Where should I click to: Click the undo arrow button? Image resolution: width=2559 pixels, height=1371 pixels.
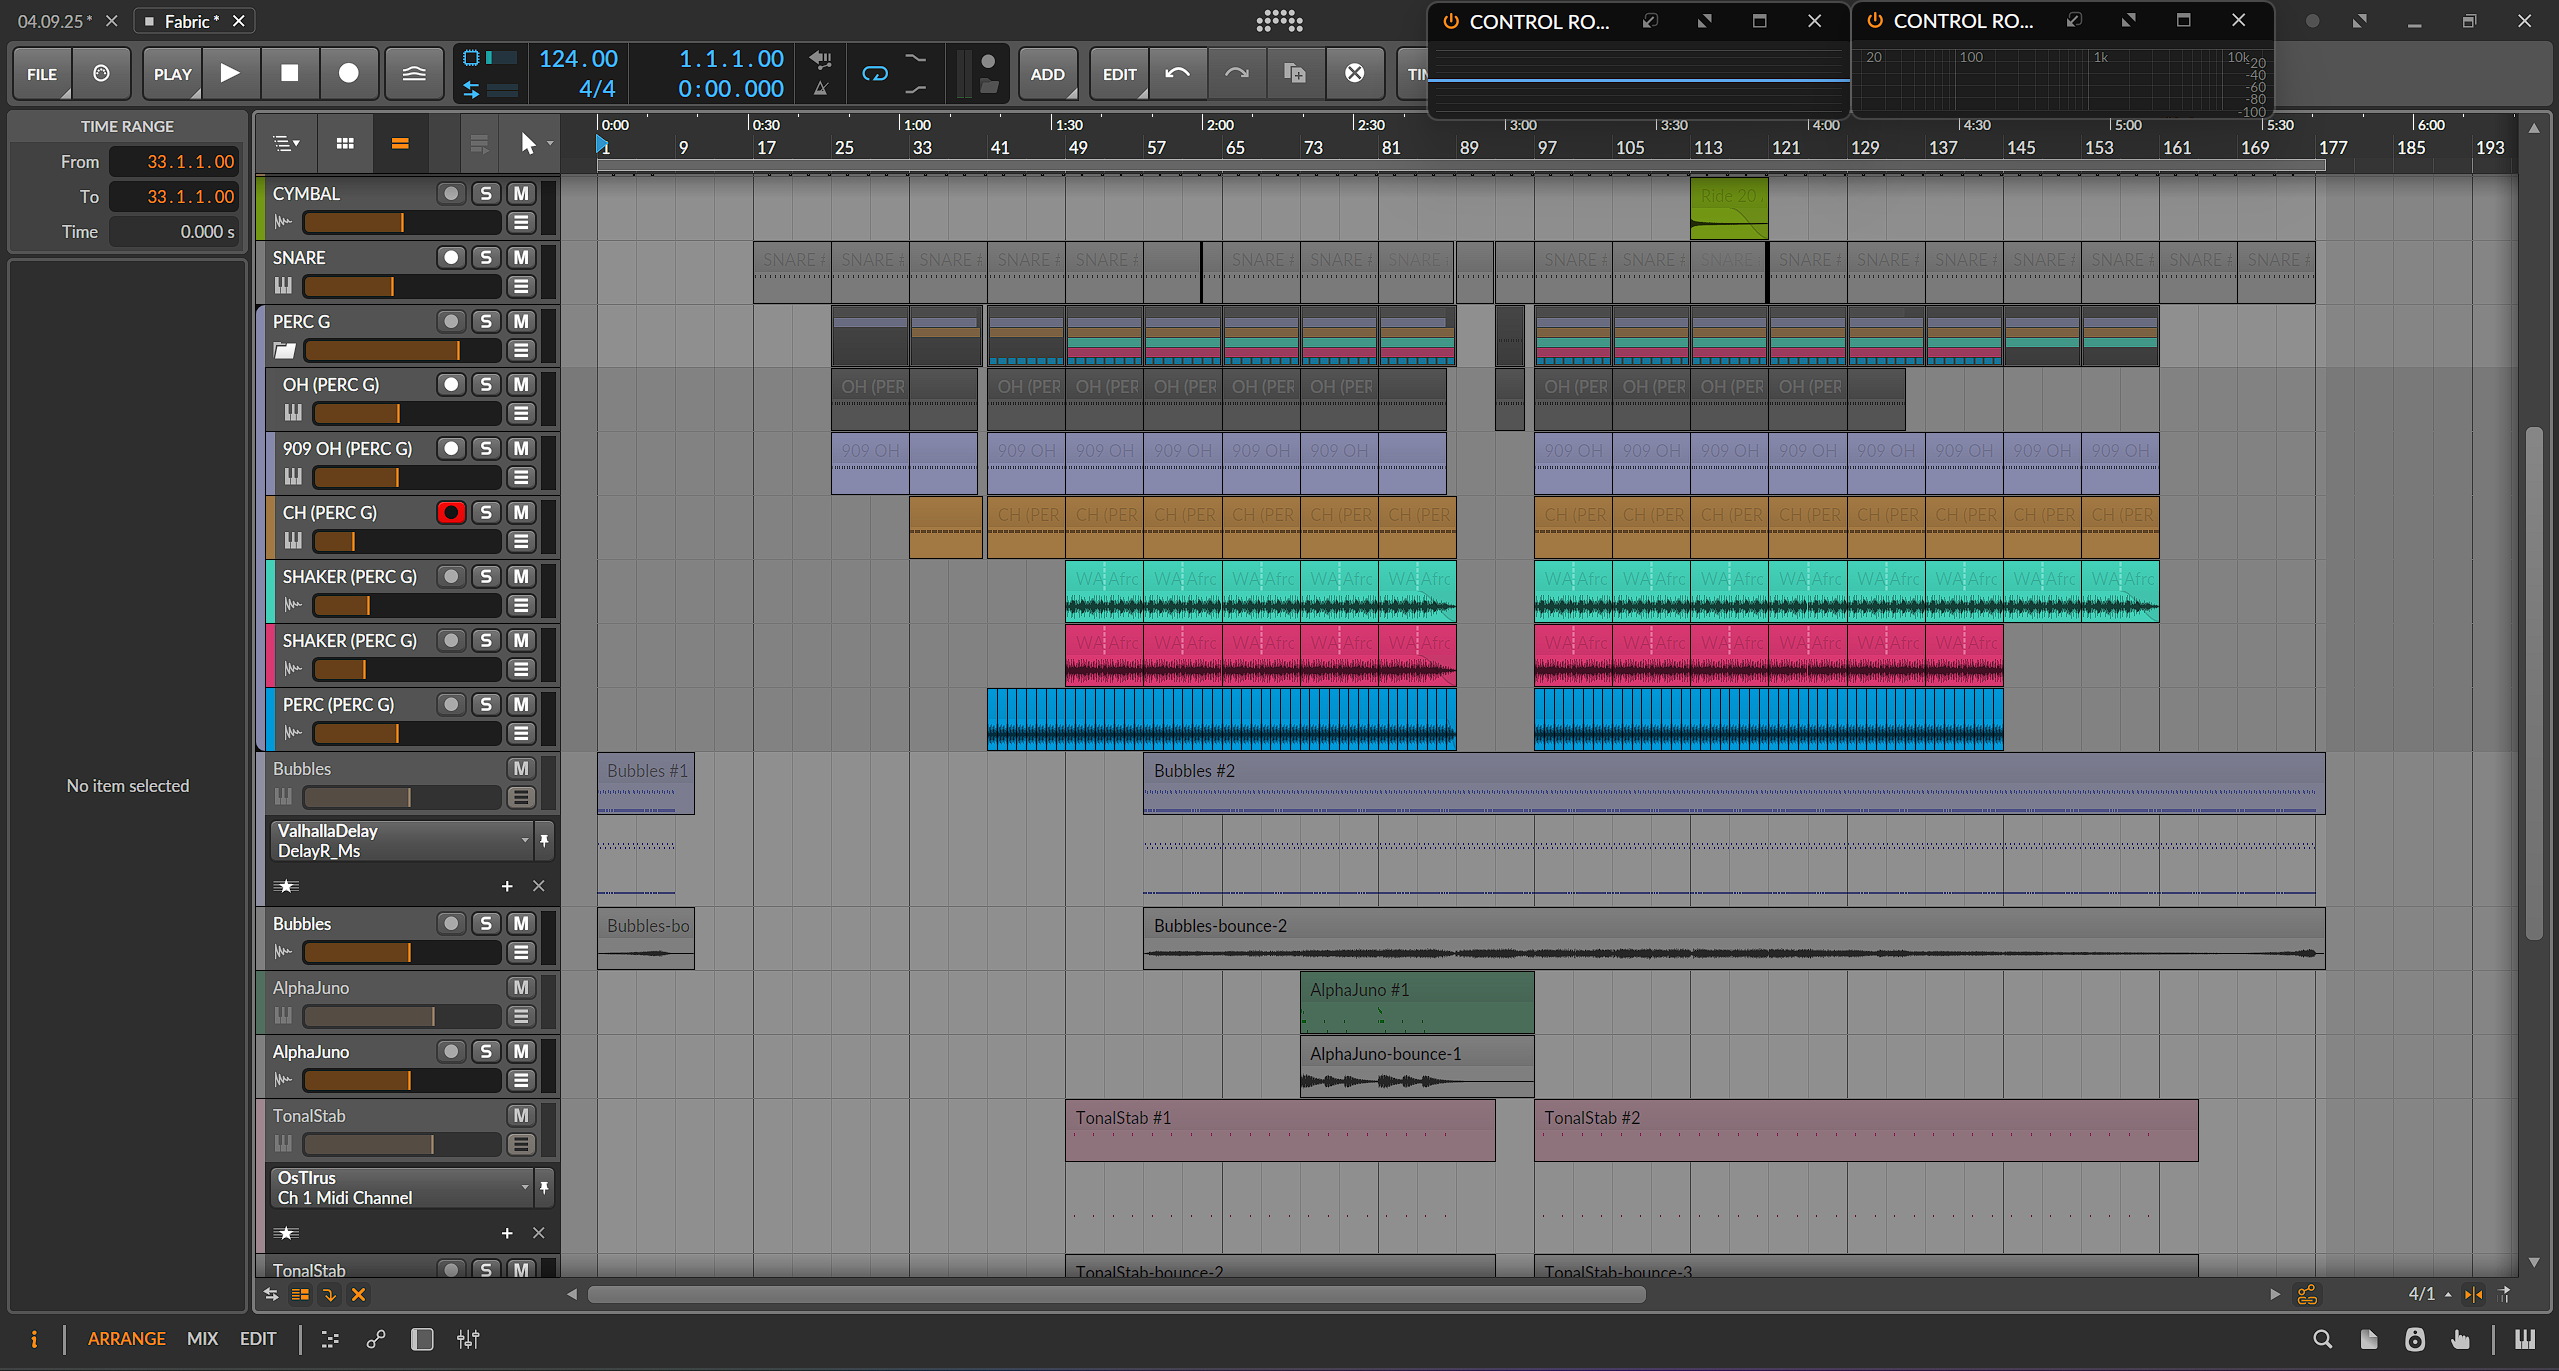tap(1177, 73)
